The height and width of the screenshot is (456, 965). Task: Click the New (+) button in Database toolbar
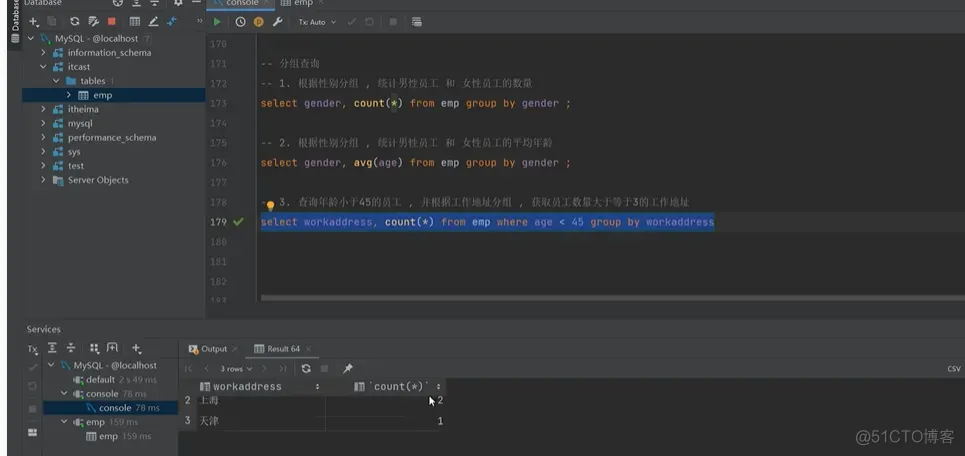coord(33,22)
